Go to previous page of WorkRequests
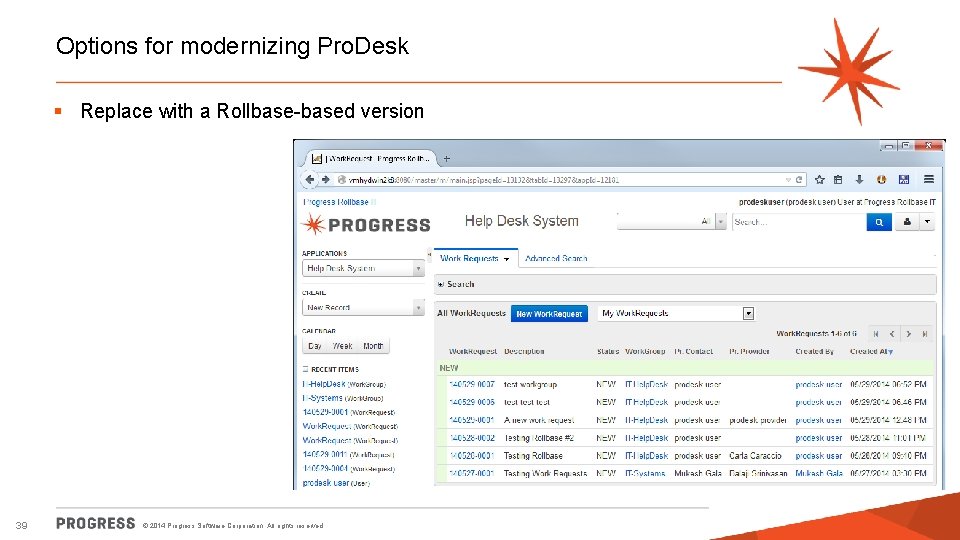 click(x=892, y=334)
